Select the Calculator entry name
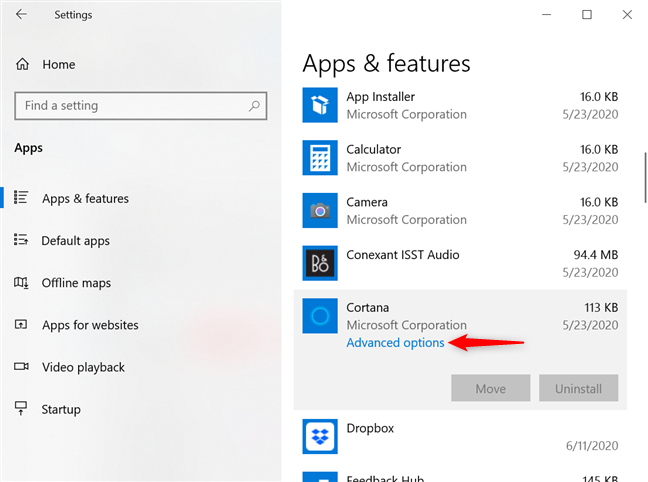This screenshot has width=648, height=482. pos(374,149)
